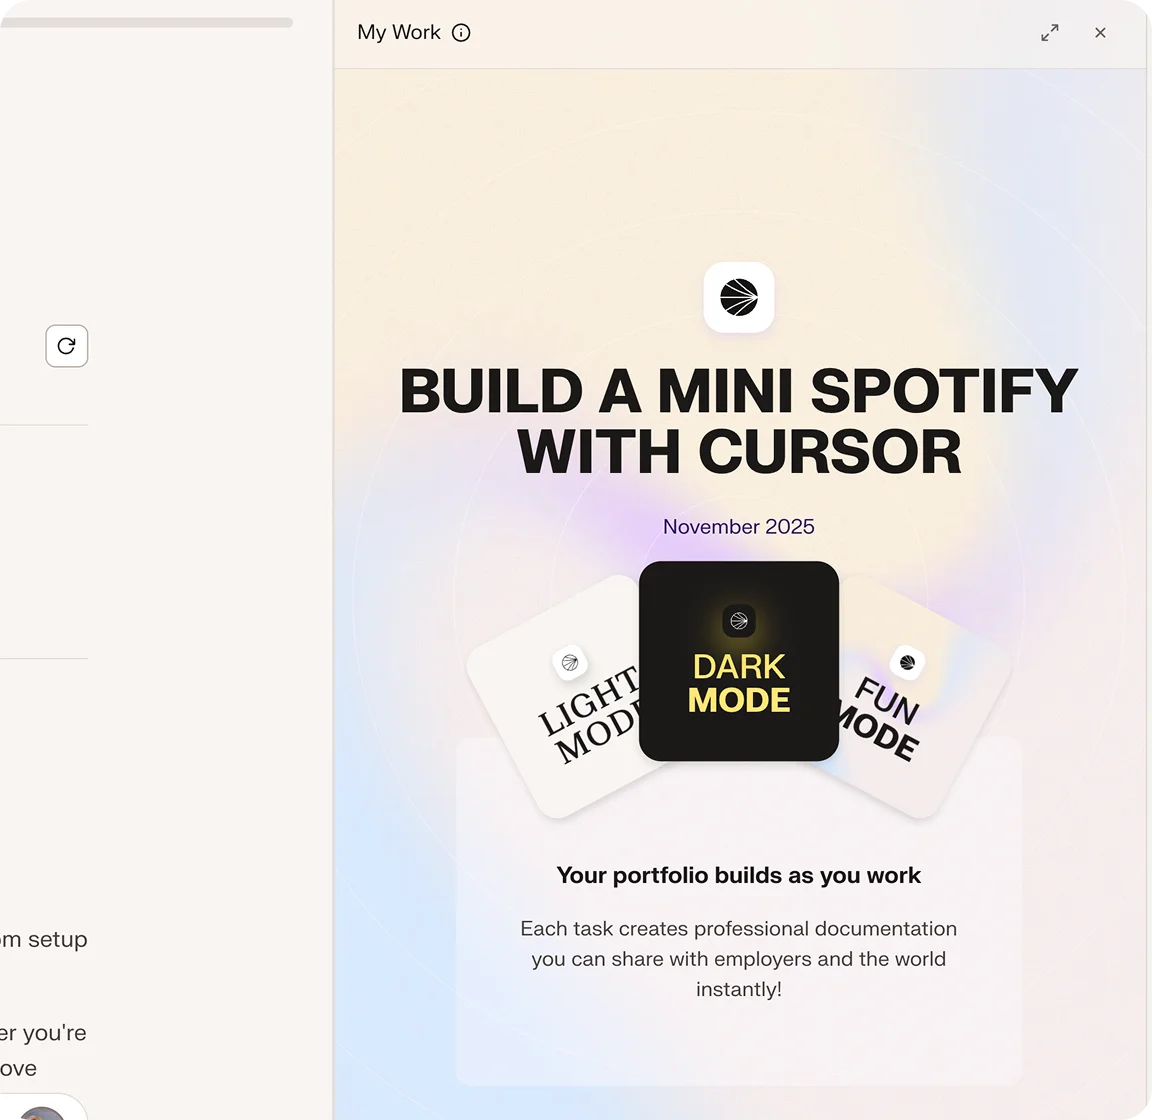Click the progress bar at top left
The width and height of the screenshot is (1152, 1120).
click(x=147, y=23)
